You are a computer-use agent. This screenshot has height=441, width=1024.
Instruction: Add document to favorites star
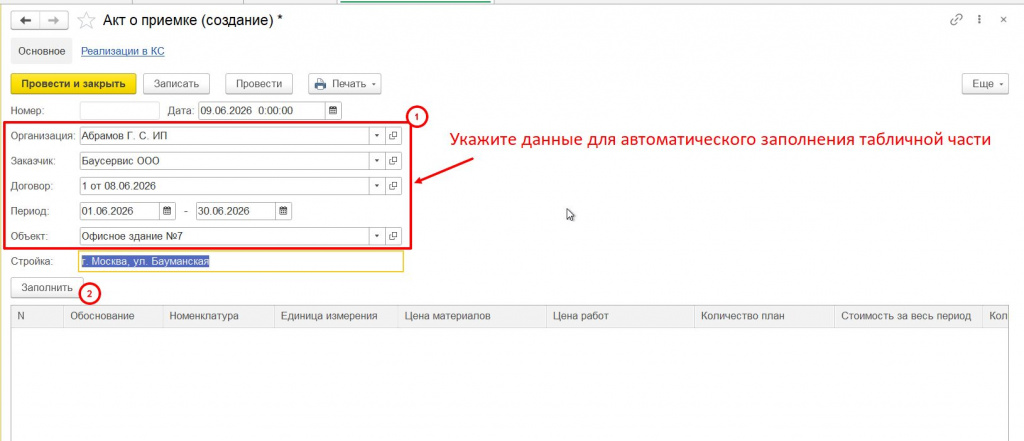(x=86, y=21)
